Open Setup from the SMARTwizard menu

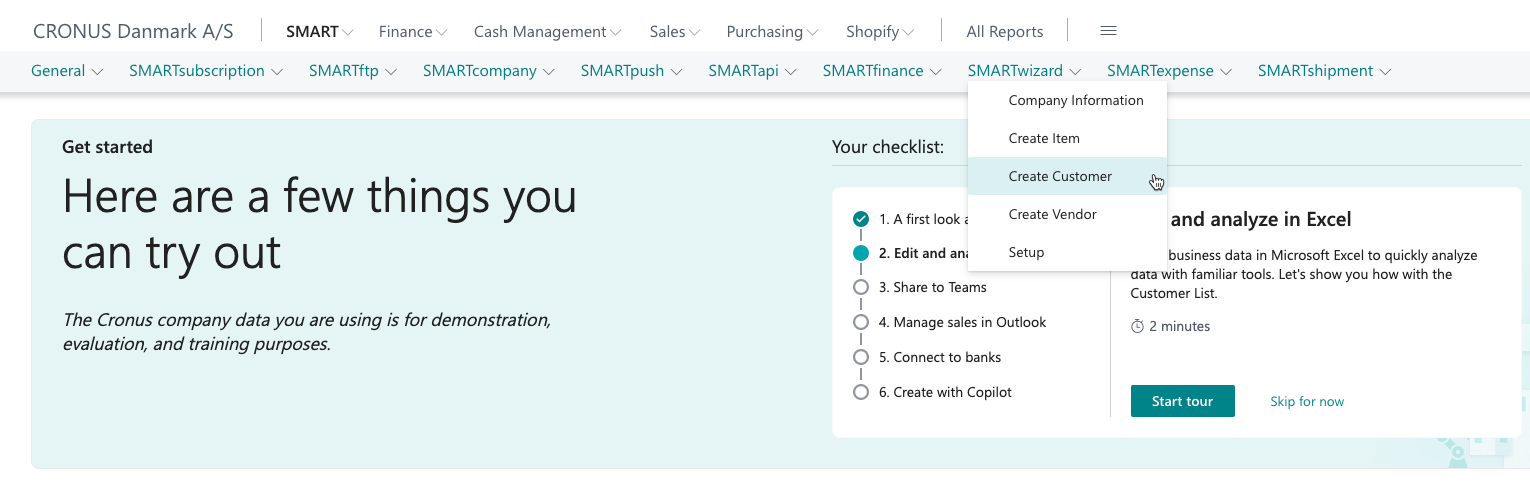pyautogui.click(x=1026, y=252)
